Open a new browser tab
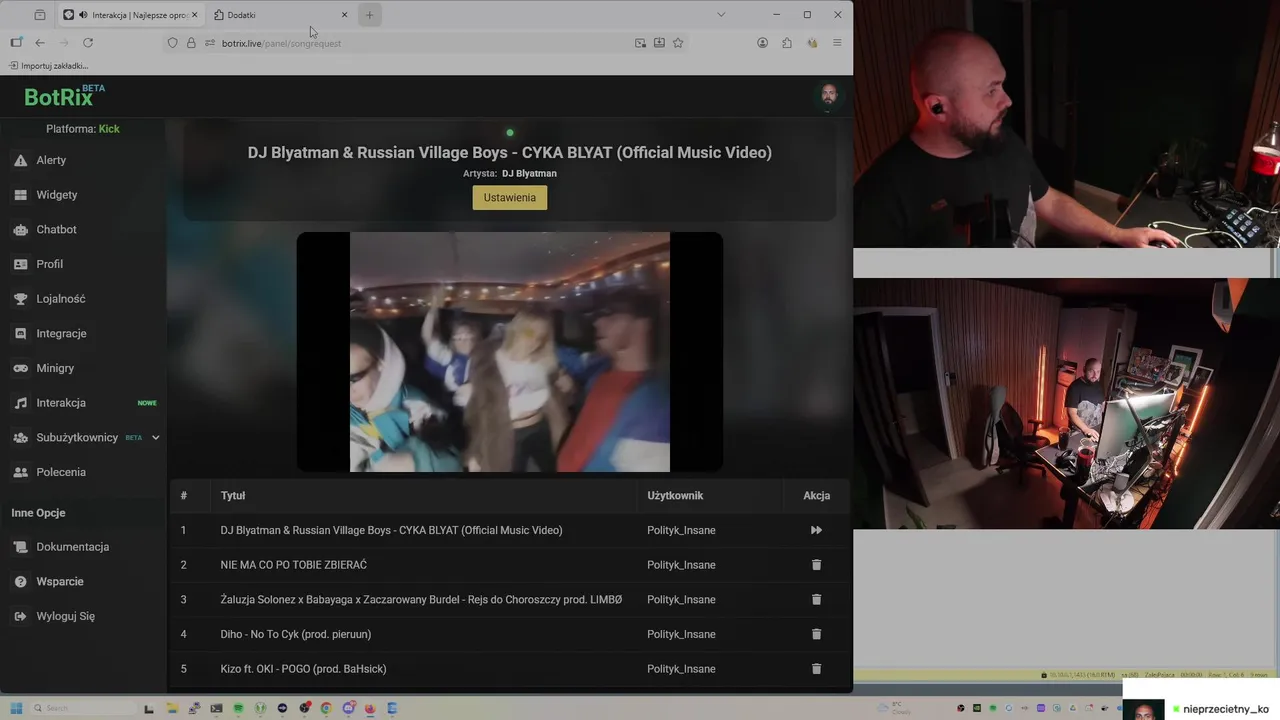 coord(369,15)
